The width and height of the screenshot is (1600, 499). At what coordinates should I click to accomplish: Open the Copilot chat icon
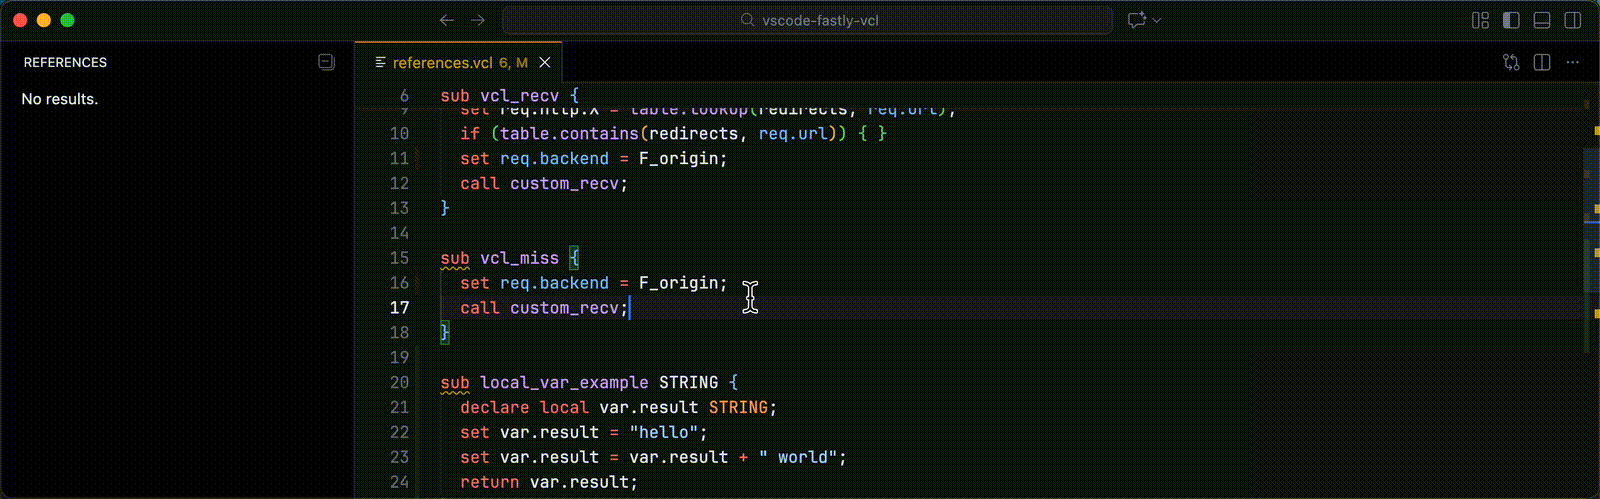tap(1136, 20)
